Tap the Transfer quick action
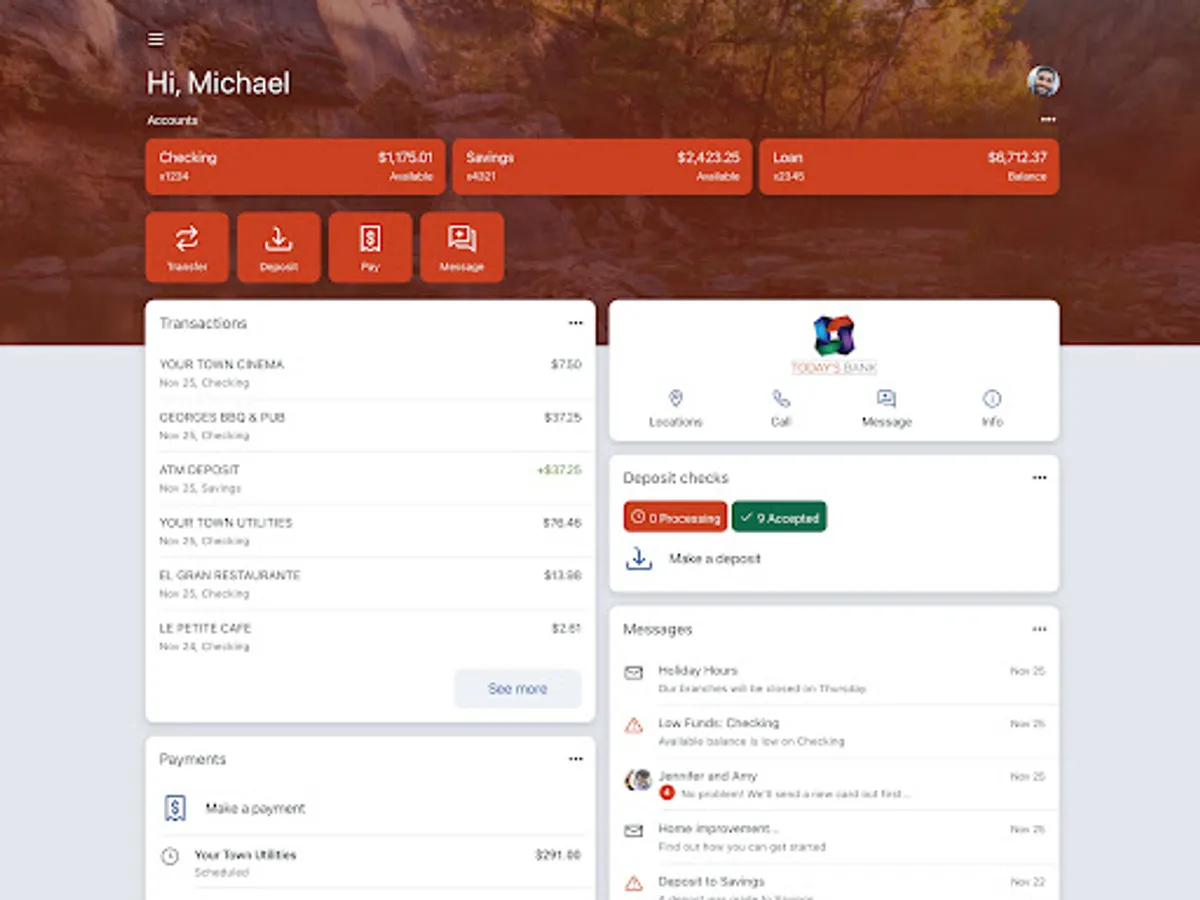The width and height of the screenshot is (1200, 900). point(187,247)
